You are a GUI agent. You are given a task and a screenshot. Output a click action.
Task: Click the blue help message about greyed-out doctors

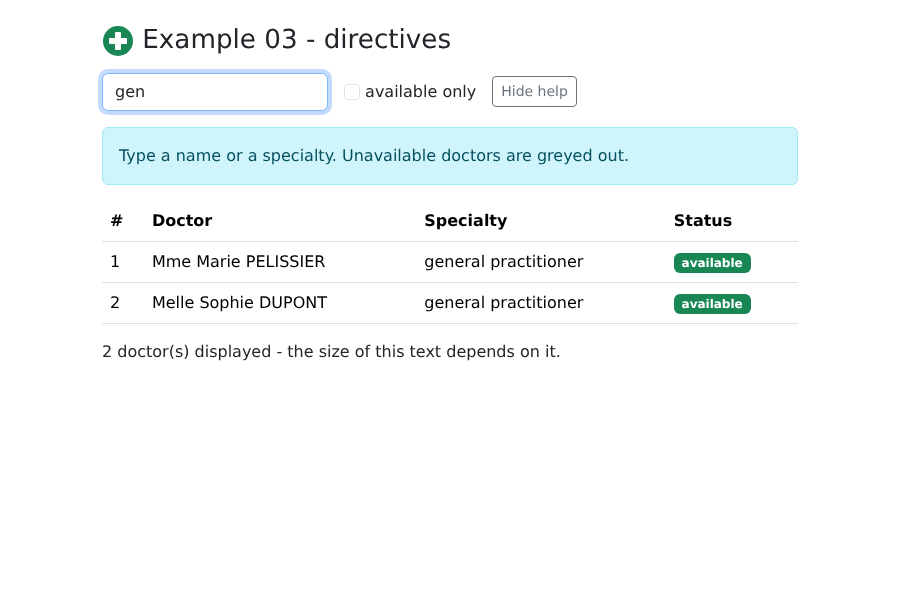pyautogui.click(x=450, y=156)
